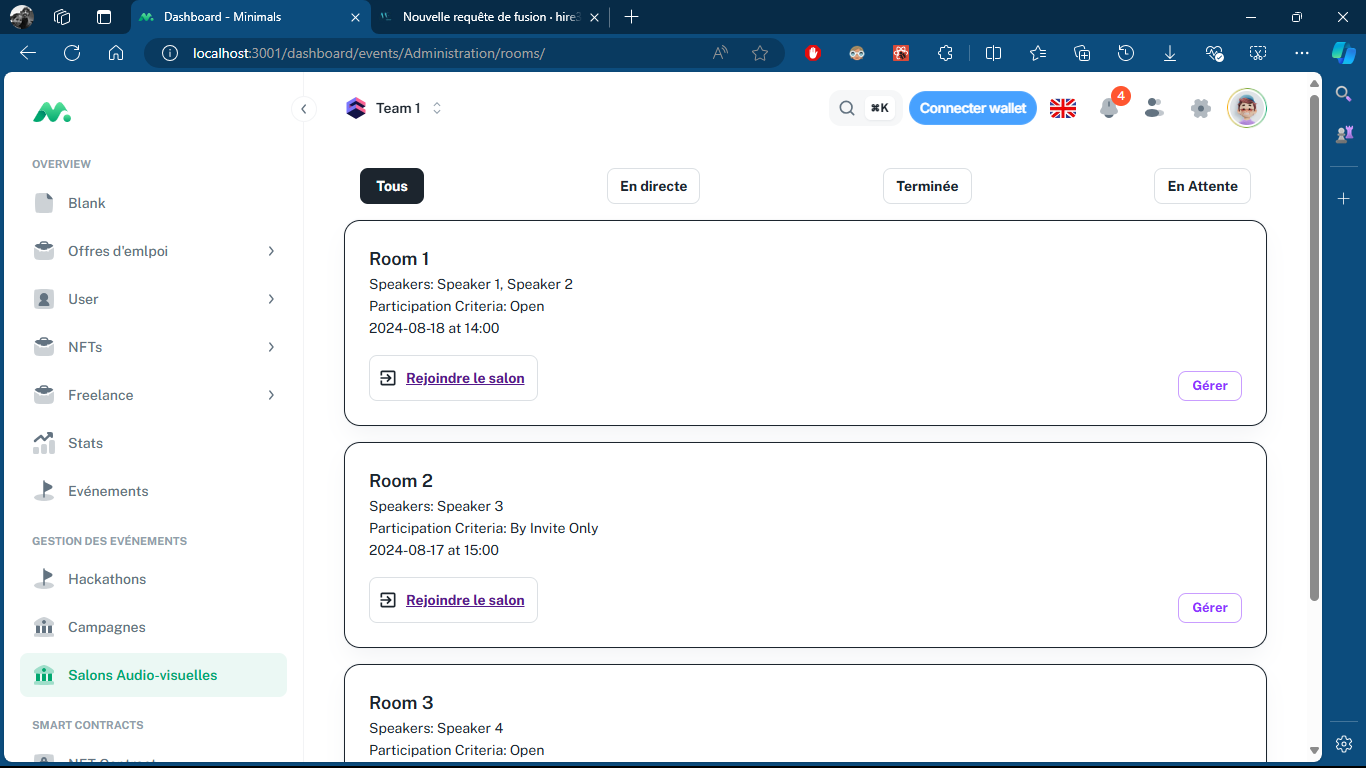Image resolution: width=1366 pixels, height=768 pixels.
Task: Click the Edge sidebar search icon
Action: pyautogui.click(x=1344, y=93)
